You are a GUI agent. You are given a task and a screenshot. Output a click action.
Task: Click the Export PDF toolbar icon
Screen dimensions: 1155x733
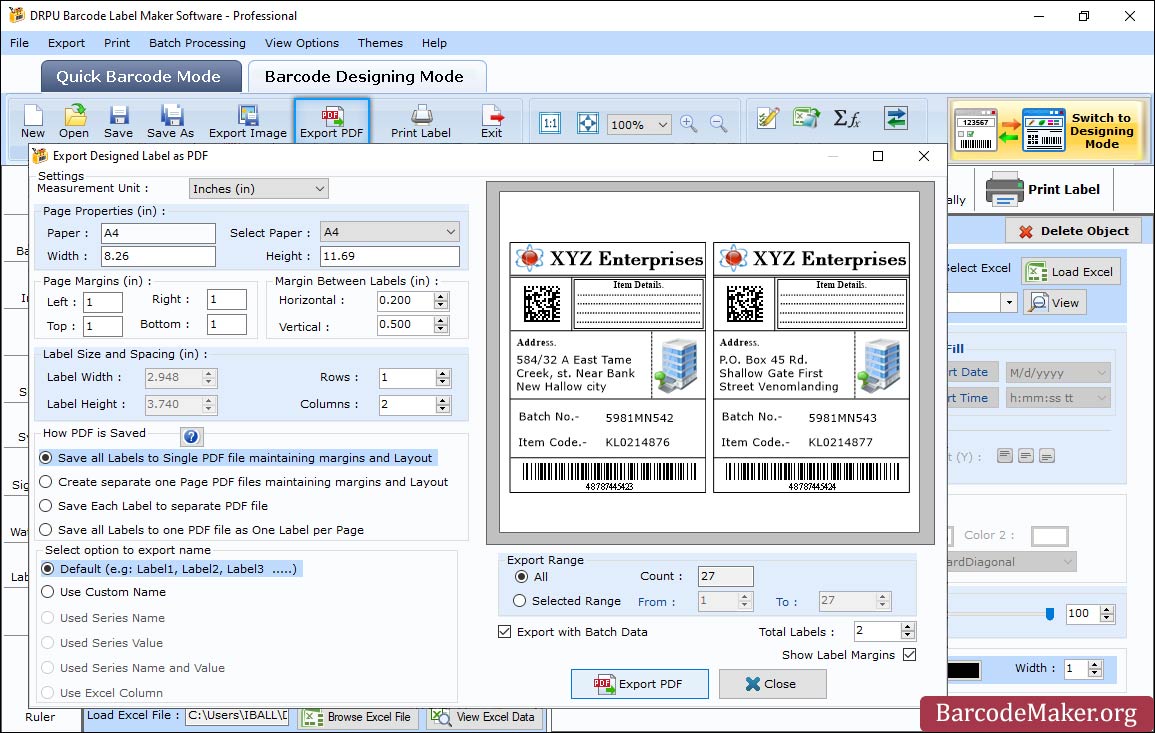coord(331,121)
